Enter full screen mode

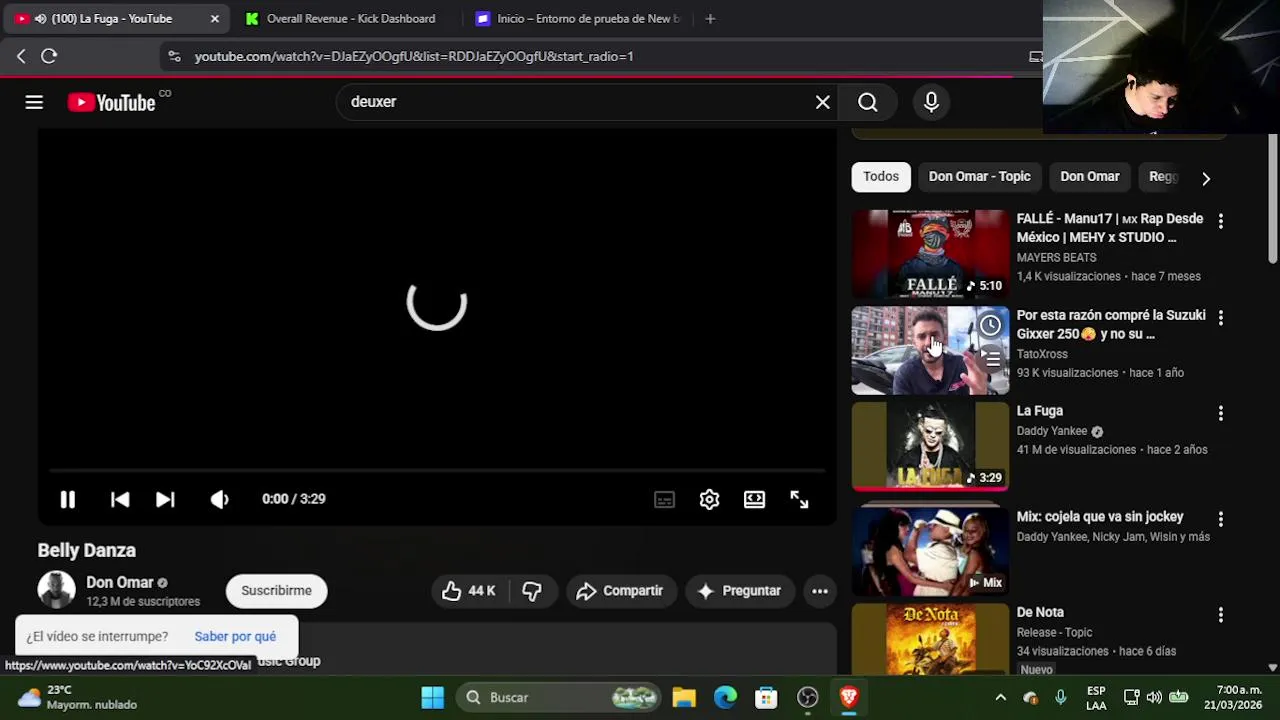tap(799, 499)
